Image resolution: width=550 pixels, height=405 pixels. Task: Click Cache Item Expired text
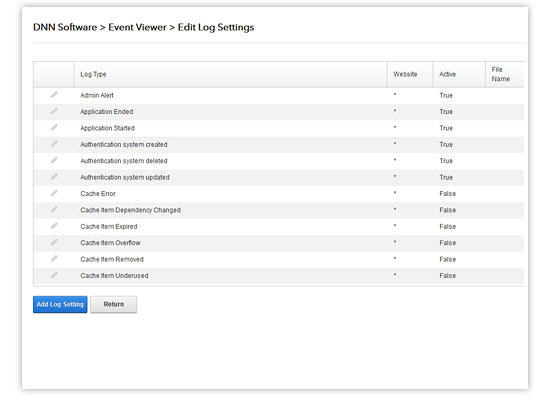pyautogui.click(x=109, y=227)
